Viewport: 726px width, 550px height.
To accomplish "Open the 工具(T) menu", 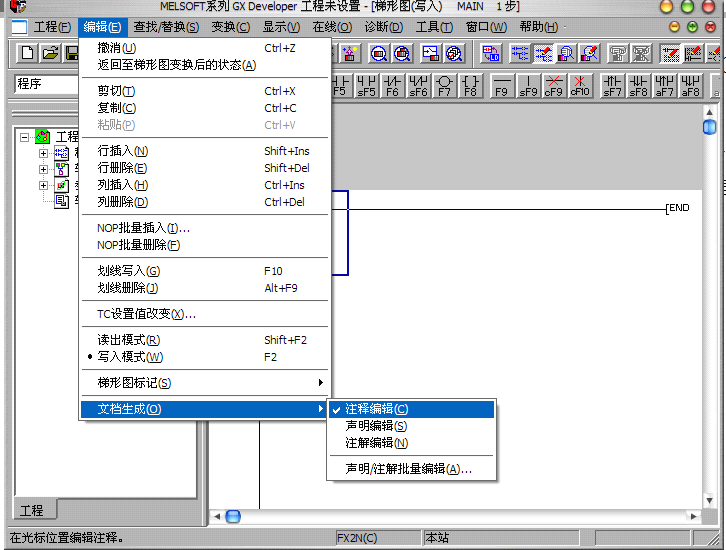I will coord(434,27).
